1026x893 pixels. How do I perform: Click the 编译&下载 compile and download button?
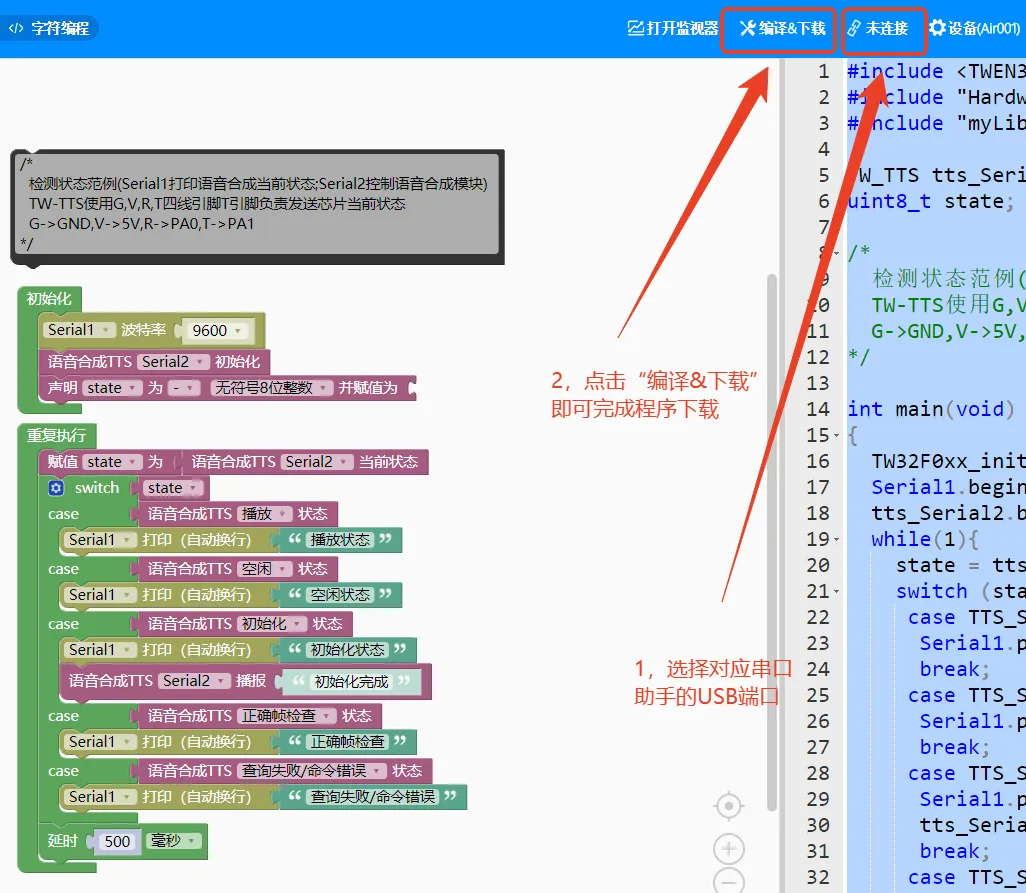pyautogui.click(x=781, y=28)
